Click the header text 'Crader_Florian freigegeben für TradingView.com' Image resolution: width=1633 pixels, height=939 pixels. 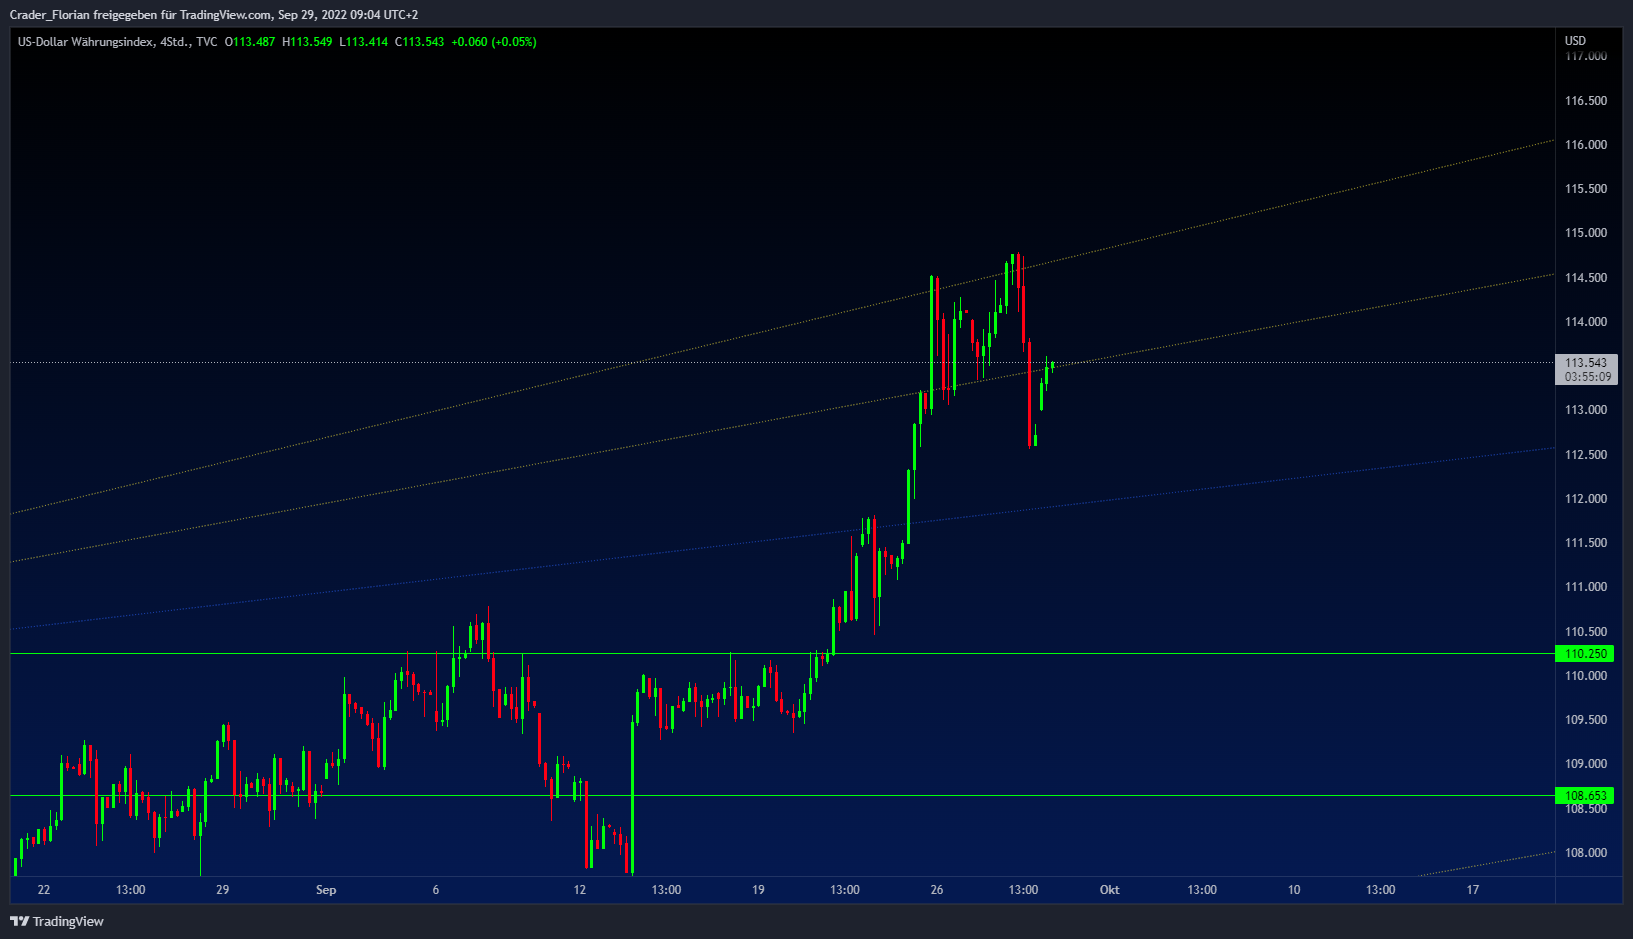[140, 15]
